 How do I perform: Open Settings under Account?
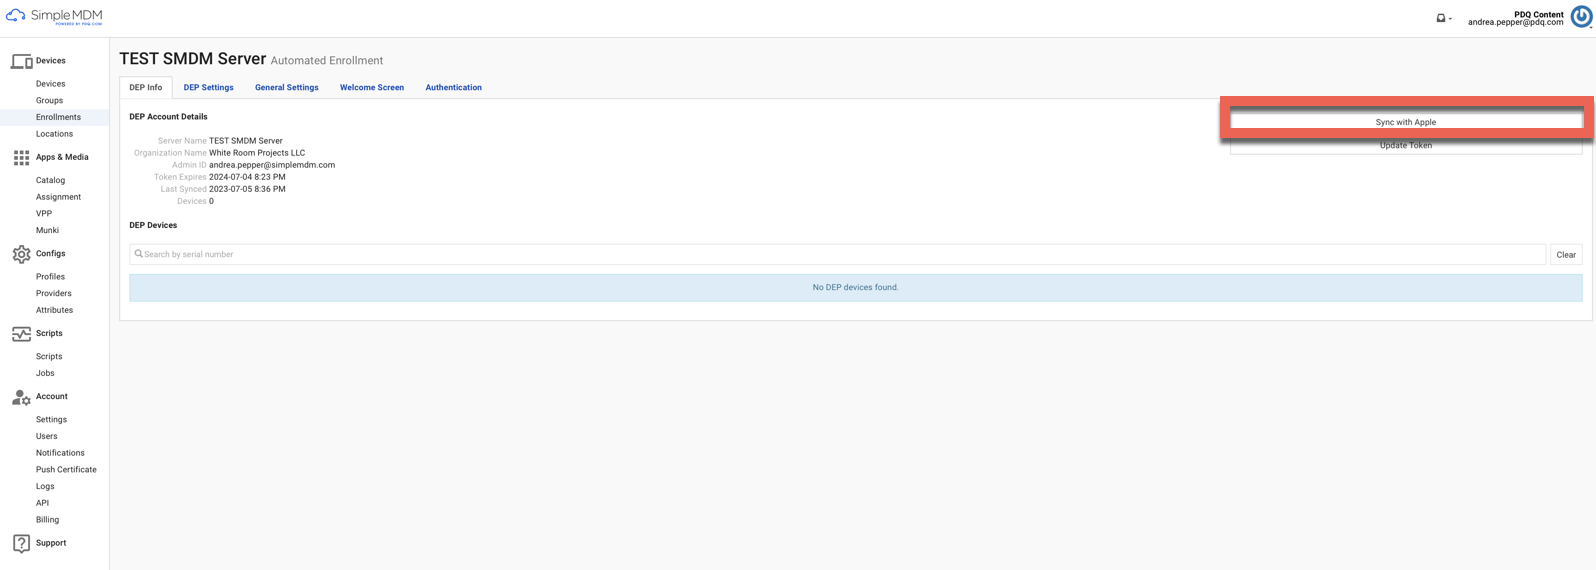coord(51,420)
